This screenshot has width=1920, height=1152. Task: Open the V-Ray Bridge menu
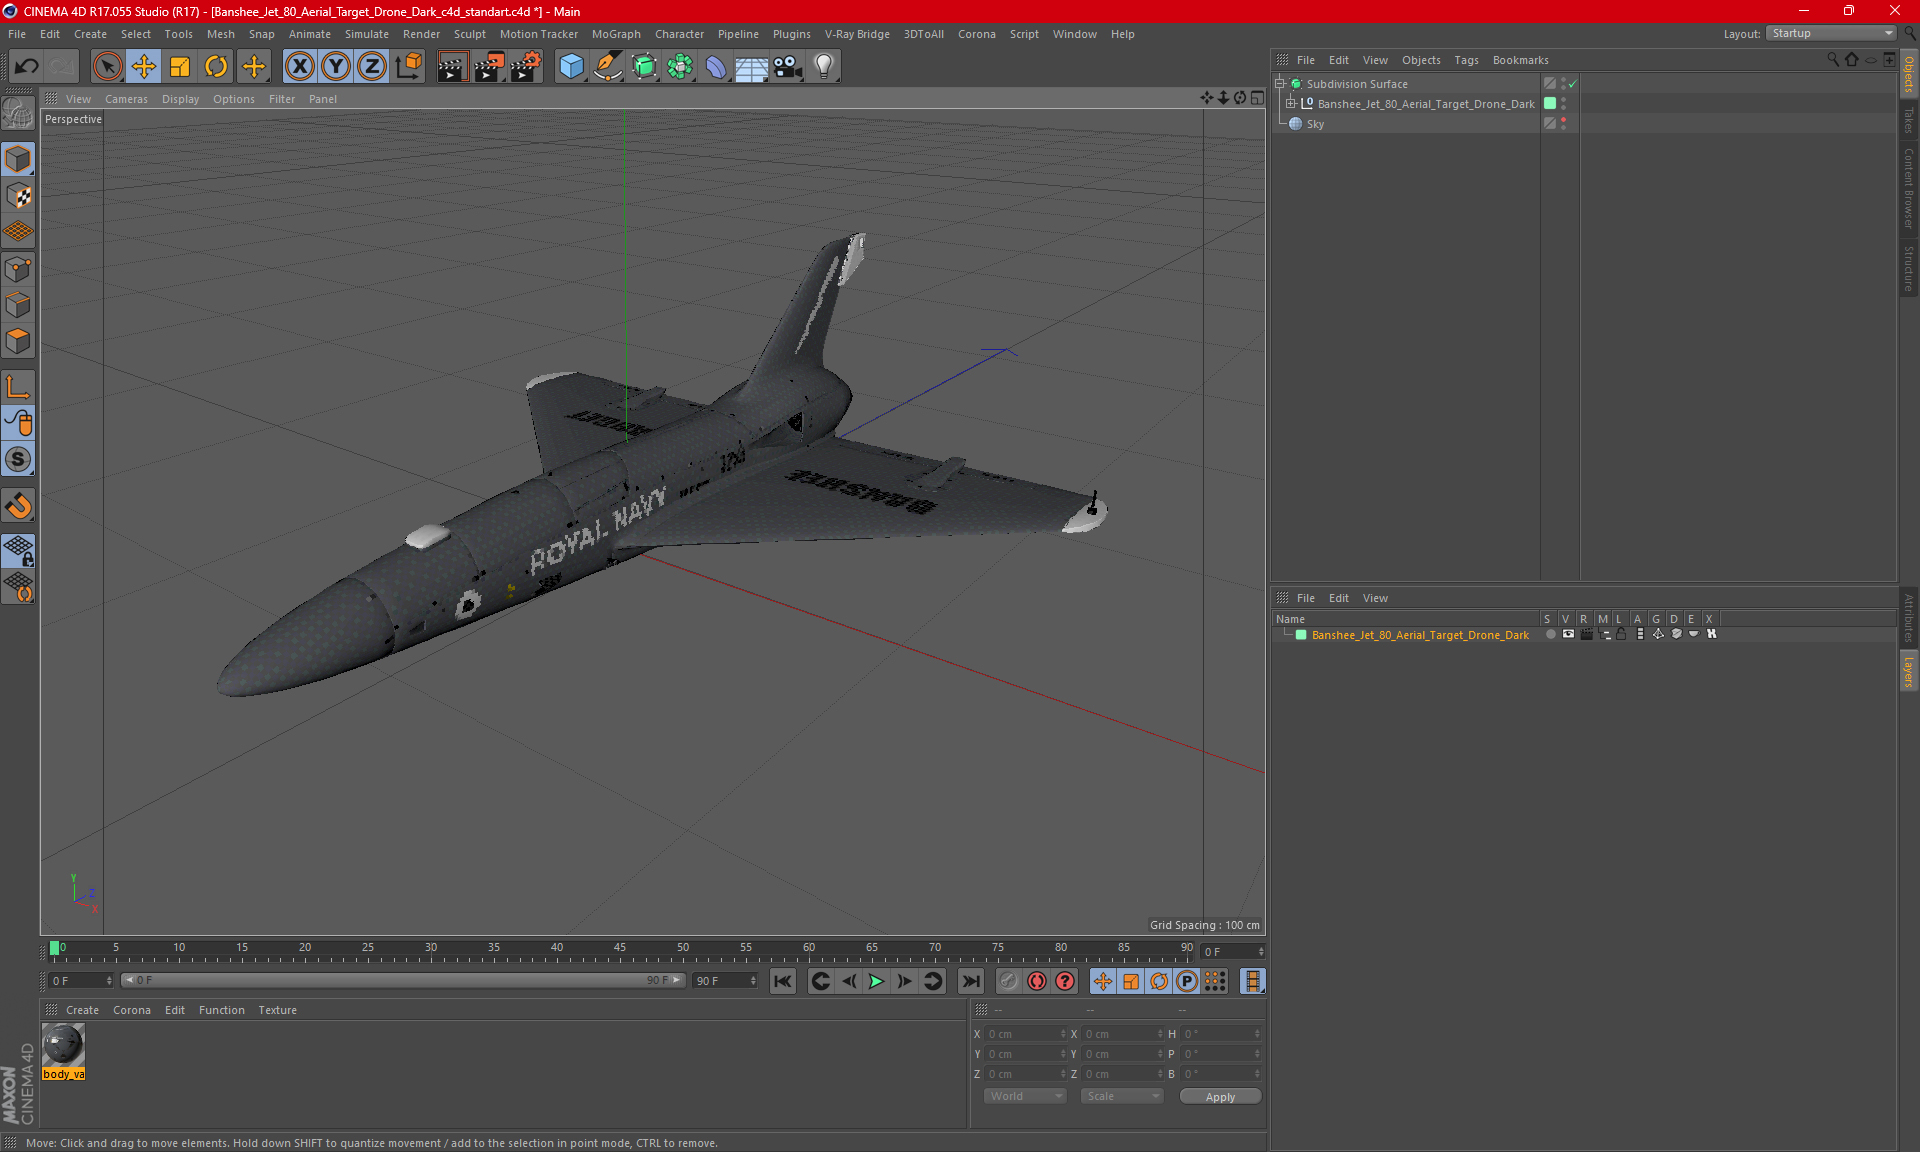click(x=857, y=34)
